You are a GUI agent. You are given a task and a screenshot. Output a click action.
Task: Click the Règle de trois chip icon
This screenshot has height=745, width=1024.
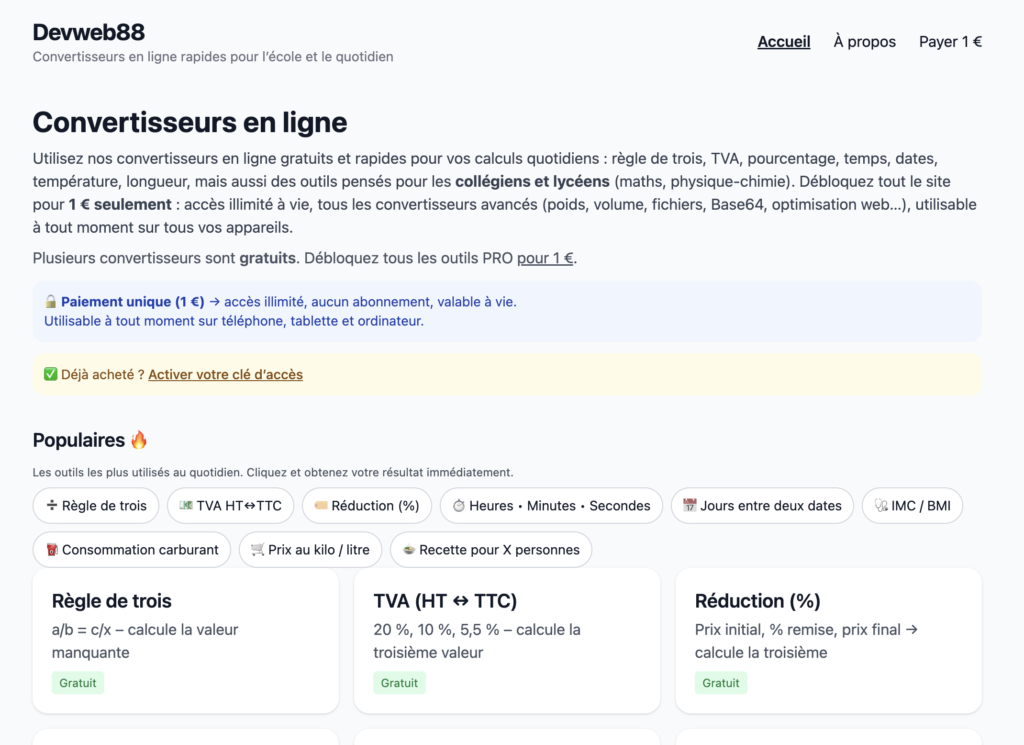(x=51, y=506)
